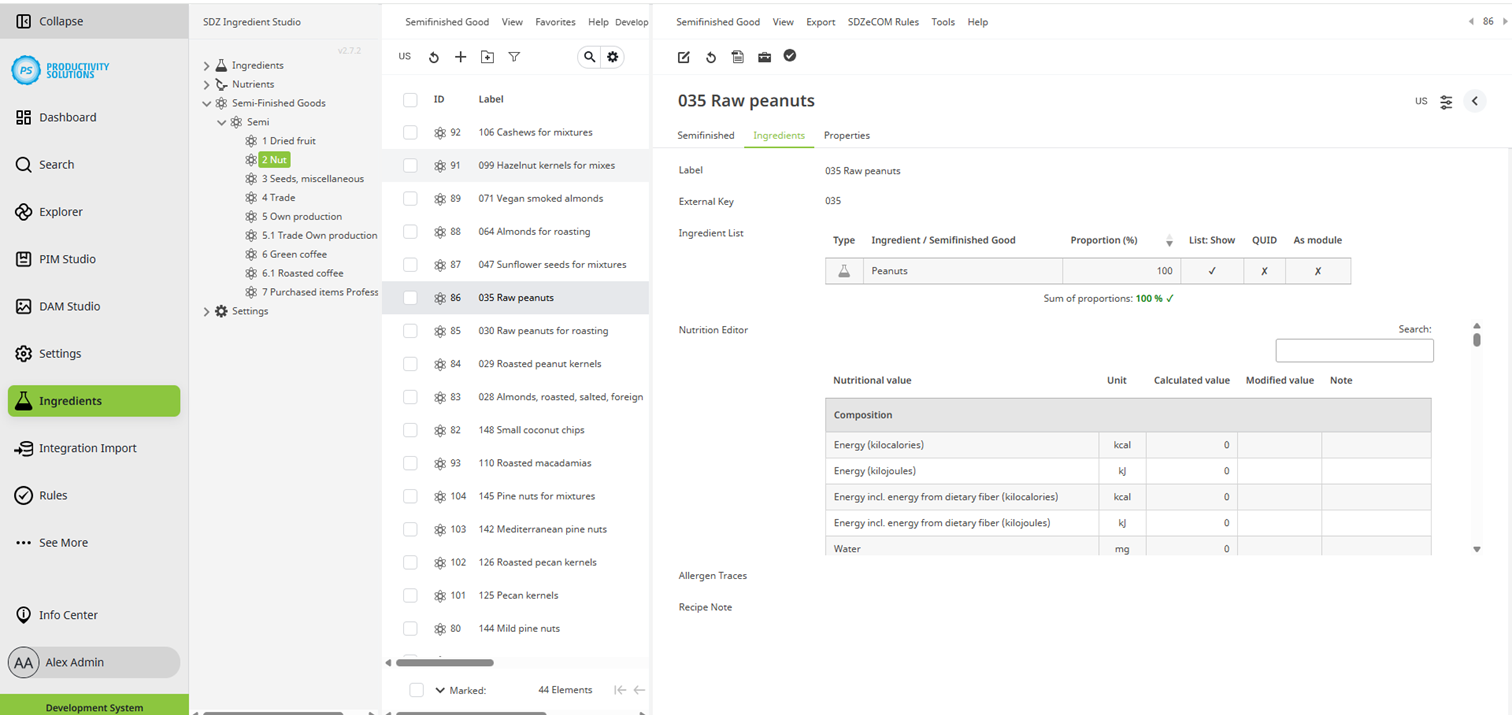Open the search magnifier icon above the list
This screenshot has width=1512, height=715.
tap(589, 57)
